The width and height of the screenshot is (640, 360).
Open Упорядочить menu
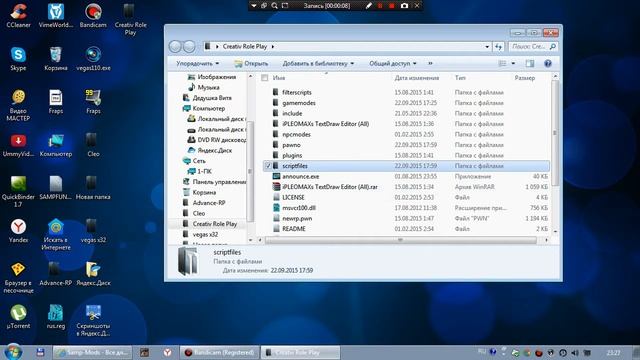198,63
